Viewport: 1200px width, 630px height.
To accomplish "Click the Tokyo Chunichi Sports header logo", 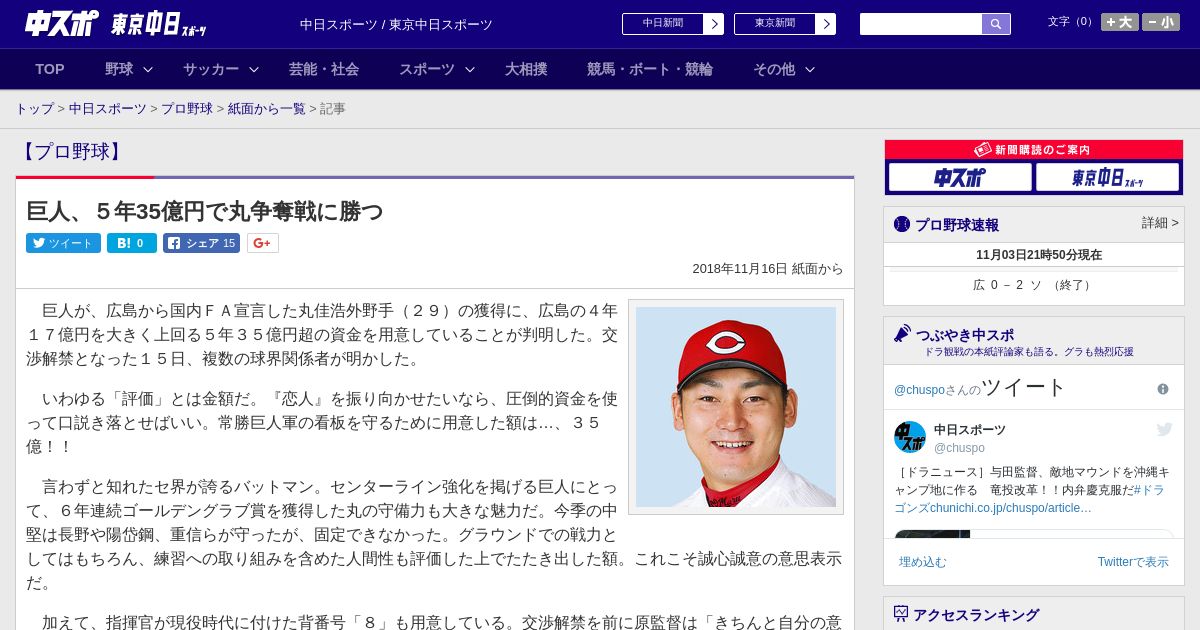I will pos(159,24).
